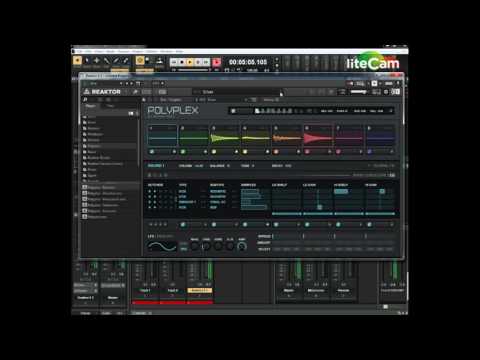480x360 pixels.
Task: Select the yellow waveform in sample slot 4
Action: tap(256, 138)
